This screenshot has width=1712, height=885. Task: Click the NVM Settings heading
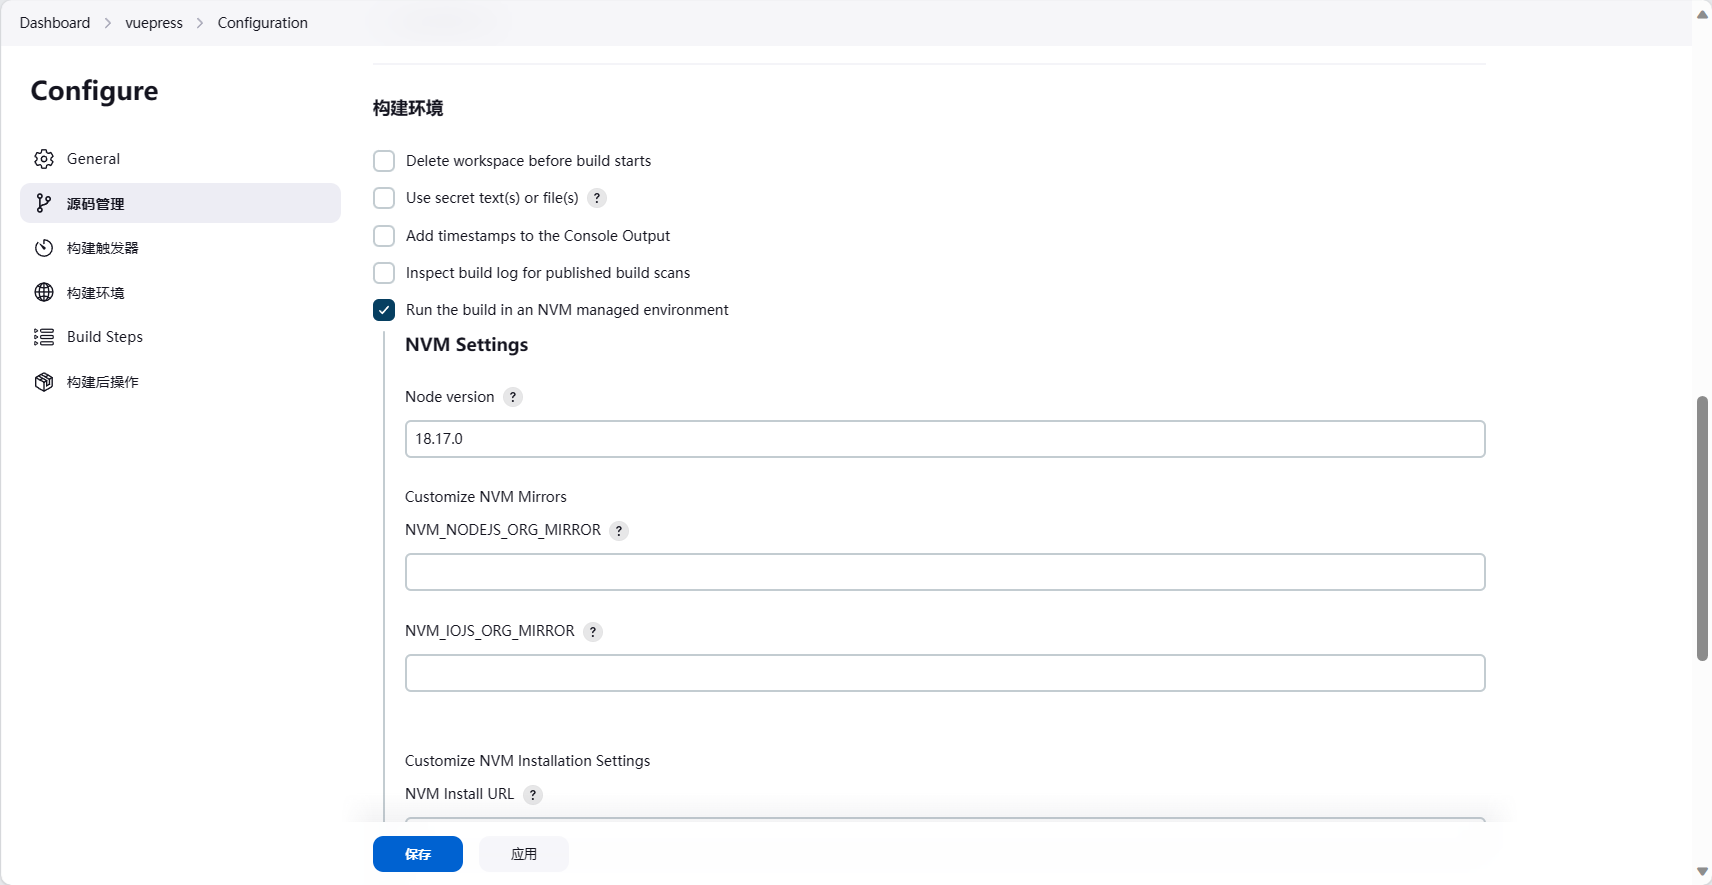pos(466,345)
